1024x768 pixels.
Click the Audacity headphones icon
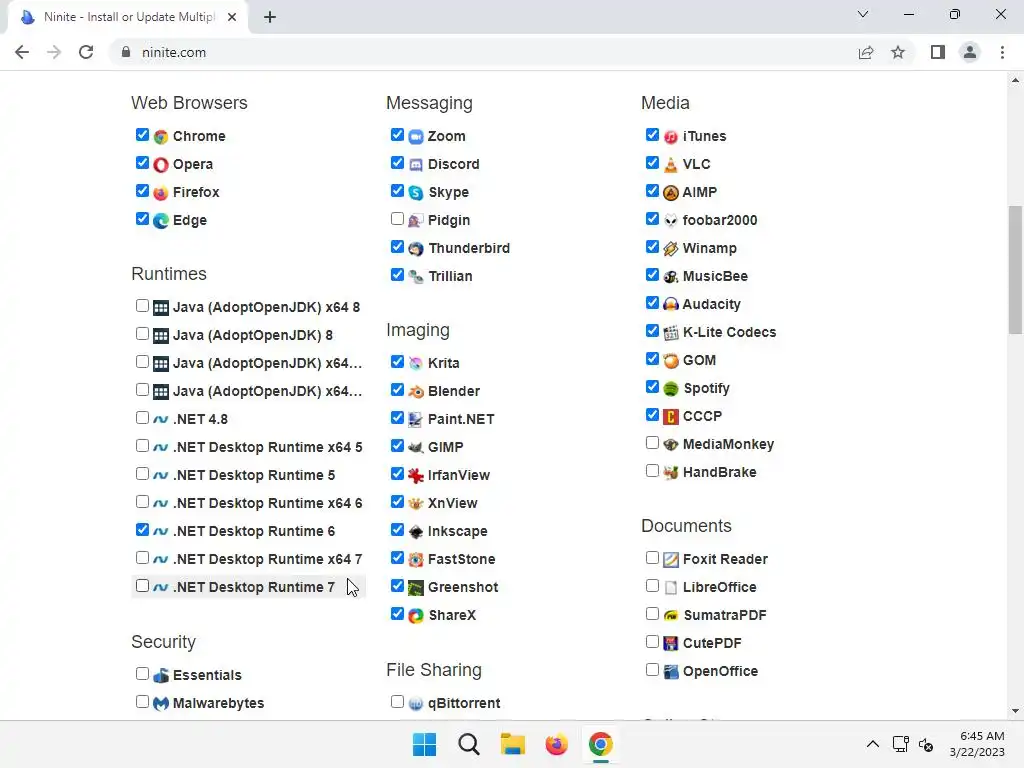point(671,304)
